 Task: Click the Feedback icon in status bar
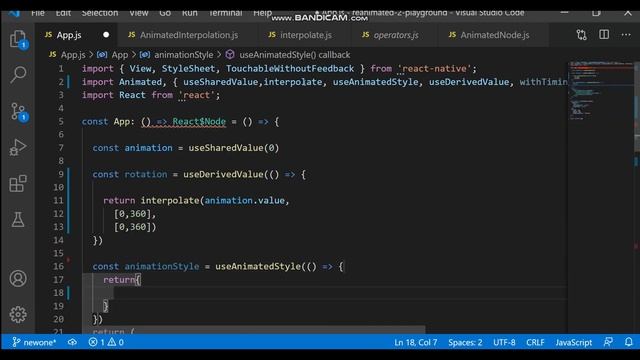[608, 342]
